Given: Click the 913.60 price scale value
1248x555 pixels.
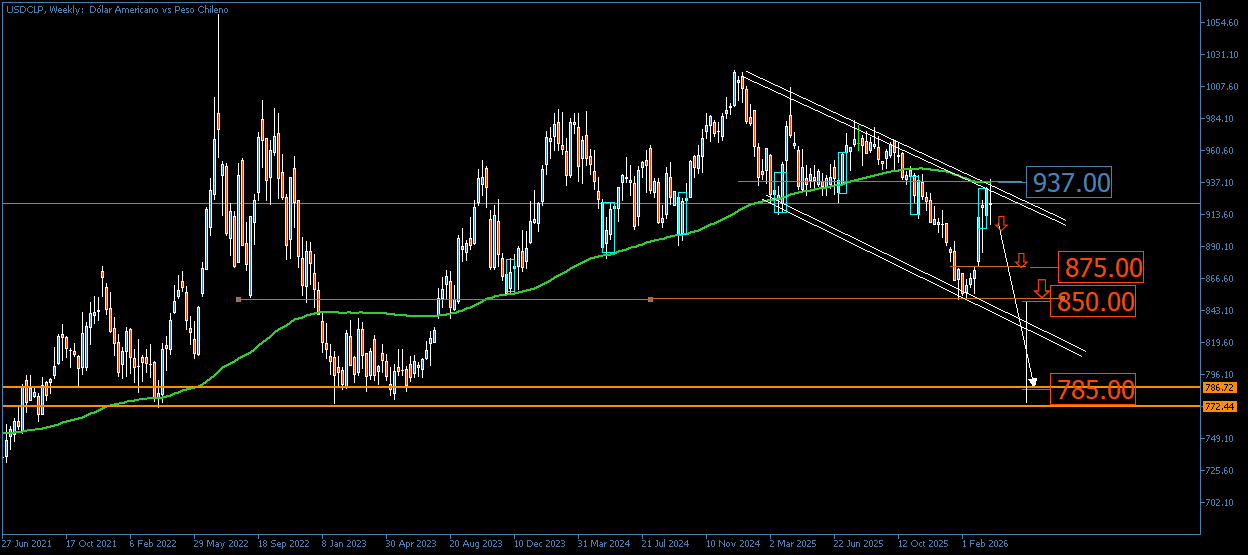Looking at the screenshot, I should point(1222,214).
